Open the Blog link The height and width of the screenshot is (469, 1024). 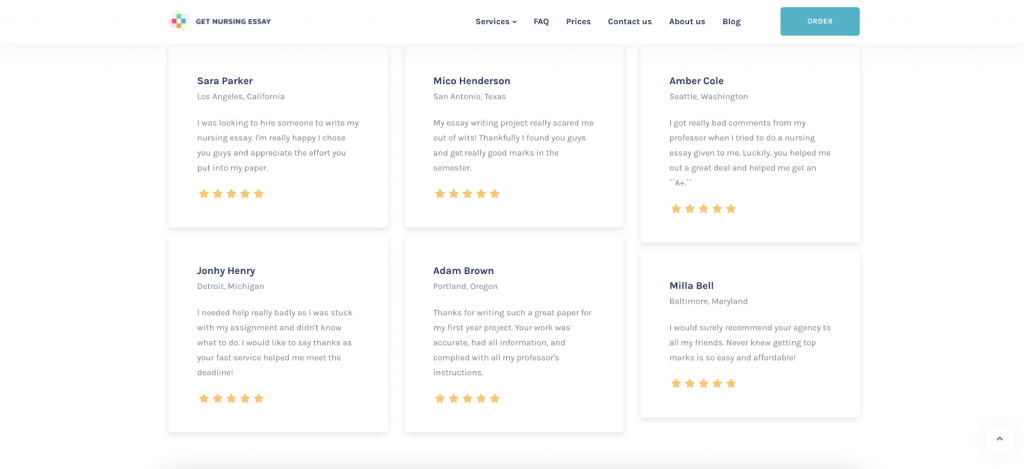click(731, 22)
